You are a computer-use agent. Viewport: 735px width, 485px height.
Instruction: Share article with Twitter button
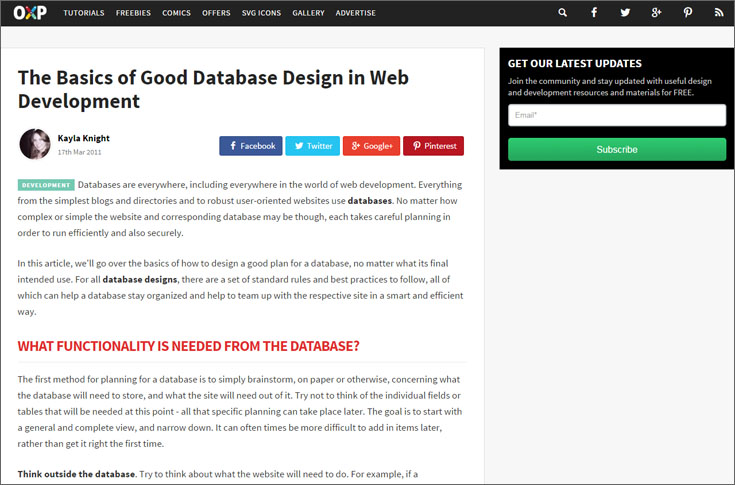point(313,146)
